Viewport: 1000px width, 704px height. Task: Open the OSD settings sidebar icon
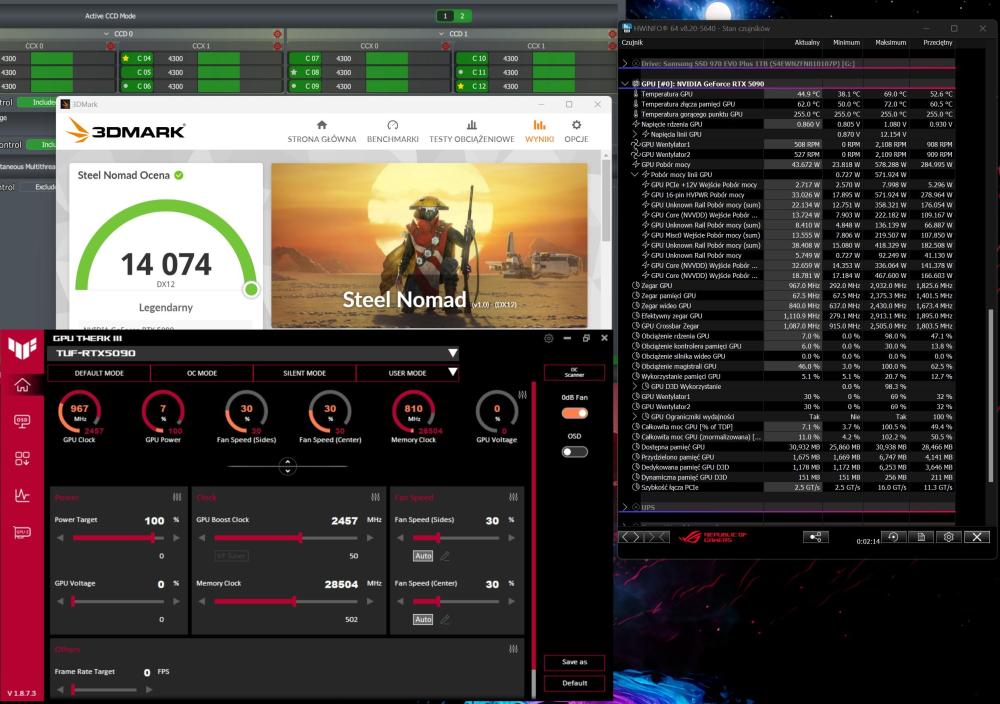point(22,421)
